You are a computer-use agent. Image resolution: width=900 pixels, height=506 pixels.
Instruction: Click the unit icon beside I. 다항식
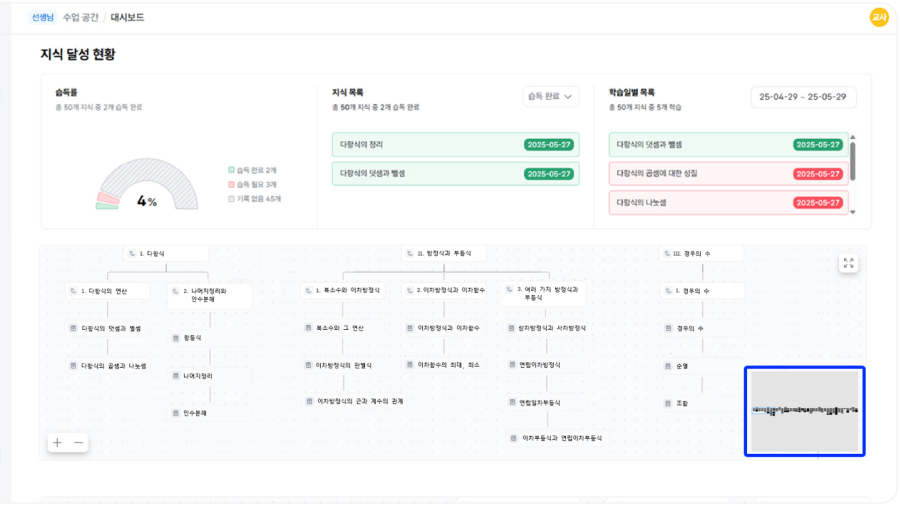pos(131,254)
